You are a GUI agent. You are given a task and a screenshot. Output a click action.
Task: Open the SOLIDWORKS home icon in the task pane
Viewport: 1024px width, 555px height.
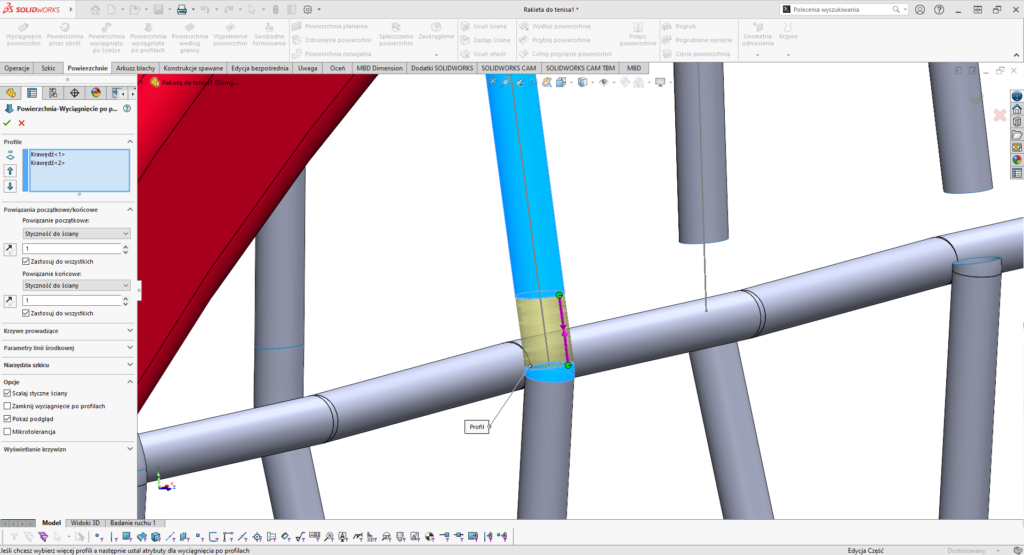pyautogui.click(x=1017, y=109)
